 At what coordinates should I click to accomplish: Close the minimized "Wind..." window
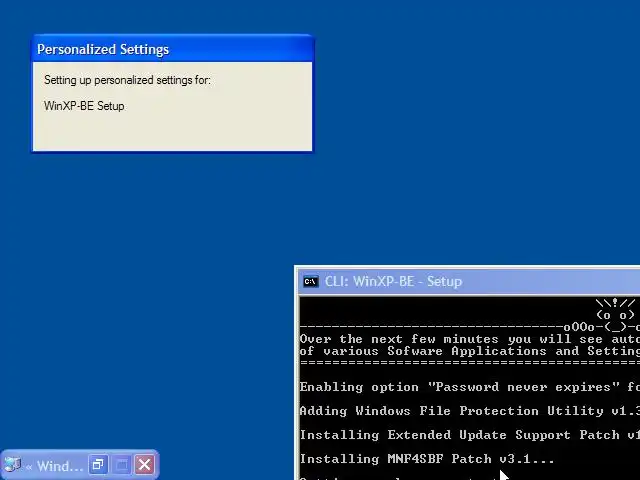[144, 464]
